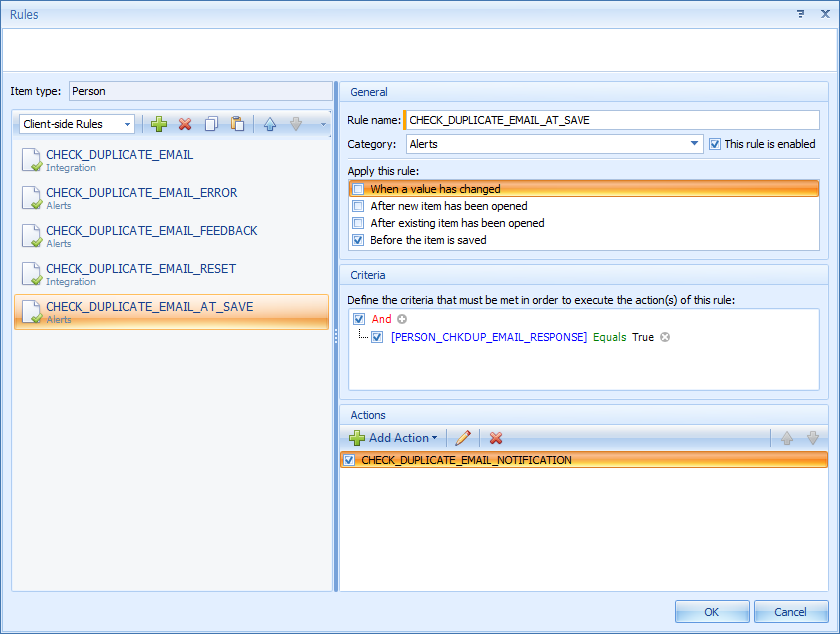
Task: Click inside the Rule name field
Action: pos(610,120)
